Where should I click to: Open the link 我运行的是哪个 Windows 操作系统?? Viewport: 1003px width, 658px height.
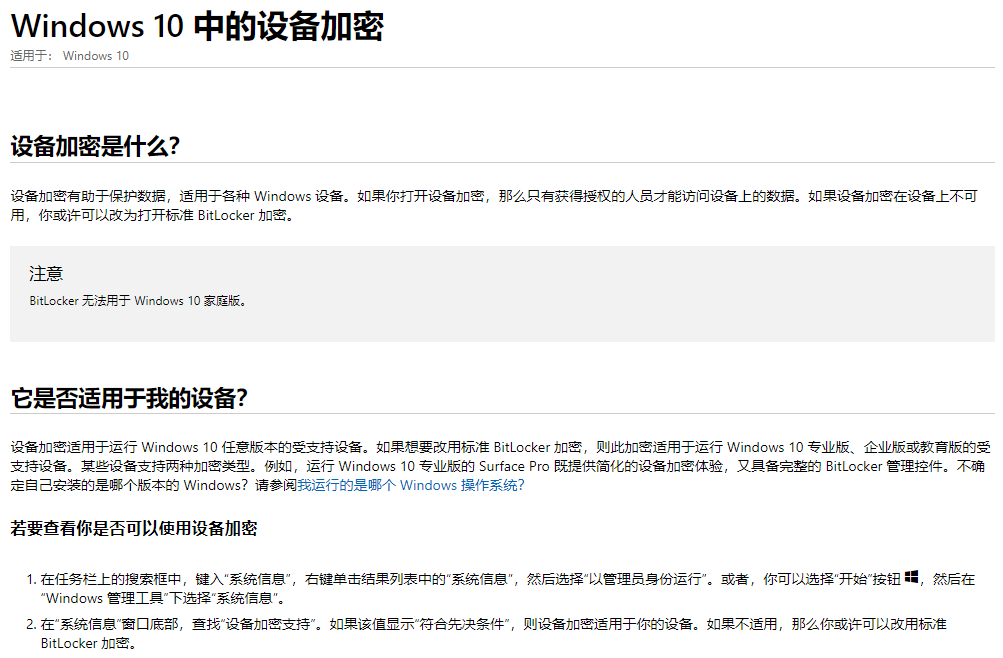(x=411, y=485)
